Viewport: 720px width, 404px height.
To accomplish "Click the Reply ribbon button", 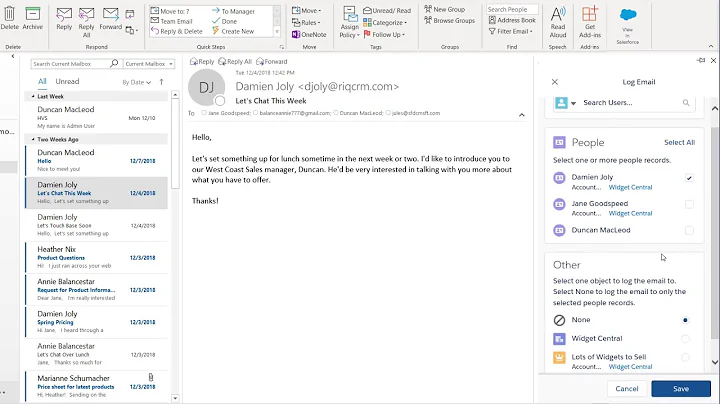I will pos(64,19).
